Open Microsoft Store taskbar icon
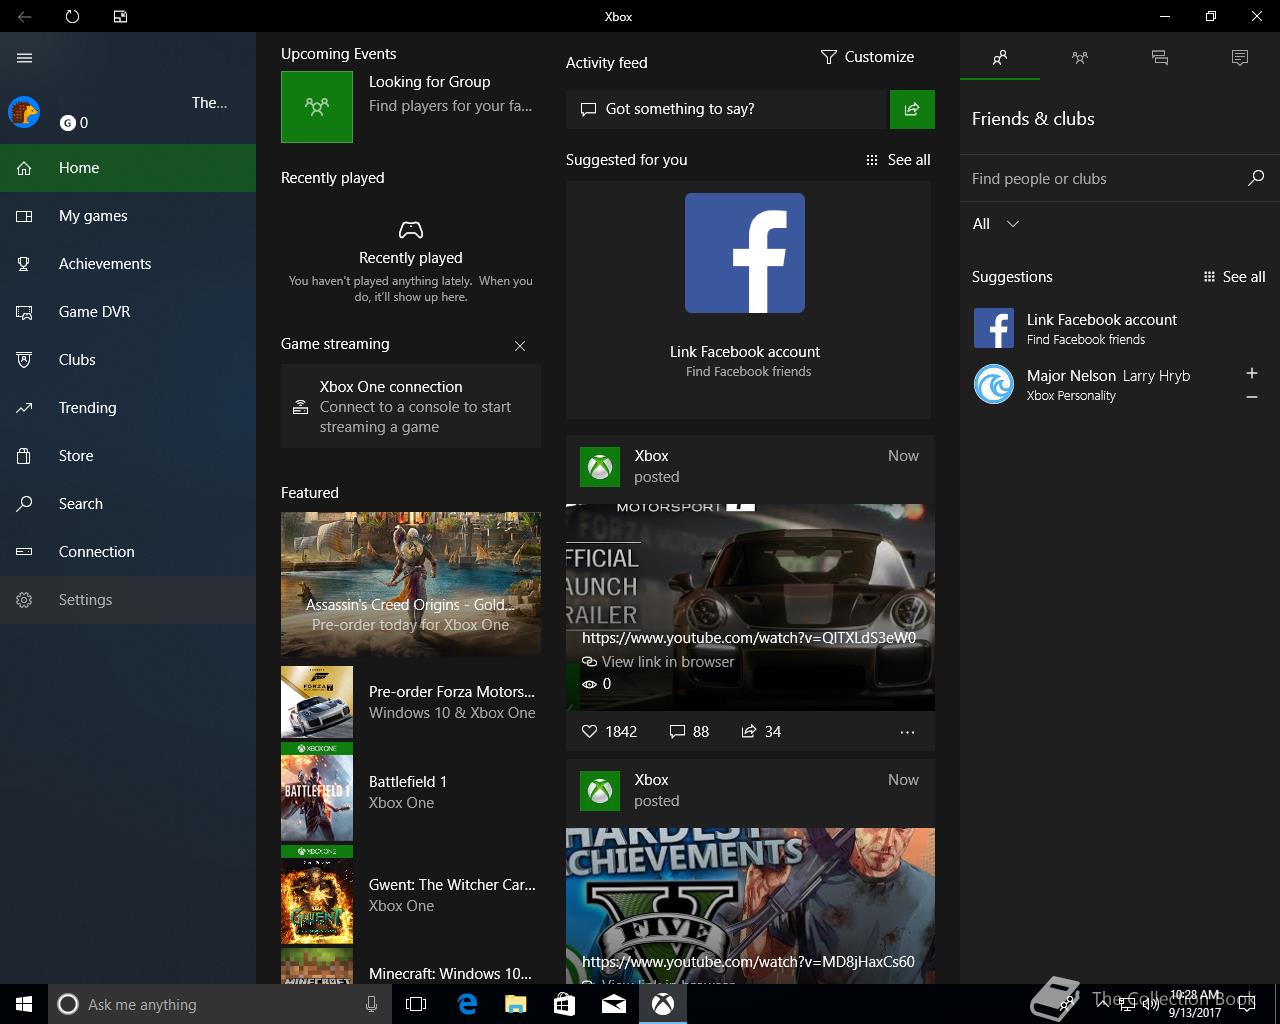 pos(565,1004)
